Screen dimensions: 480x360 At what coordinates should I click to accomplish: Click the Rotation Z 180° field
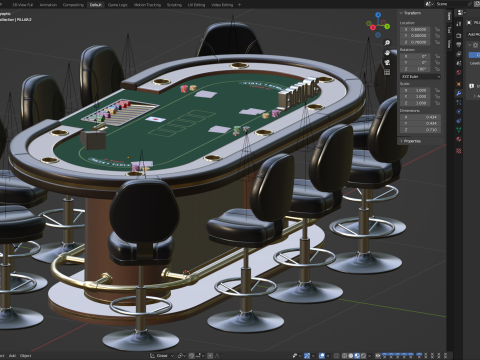tap(415, 69)
